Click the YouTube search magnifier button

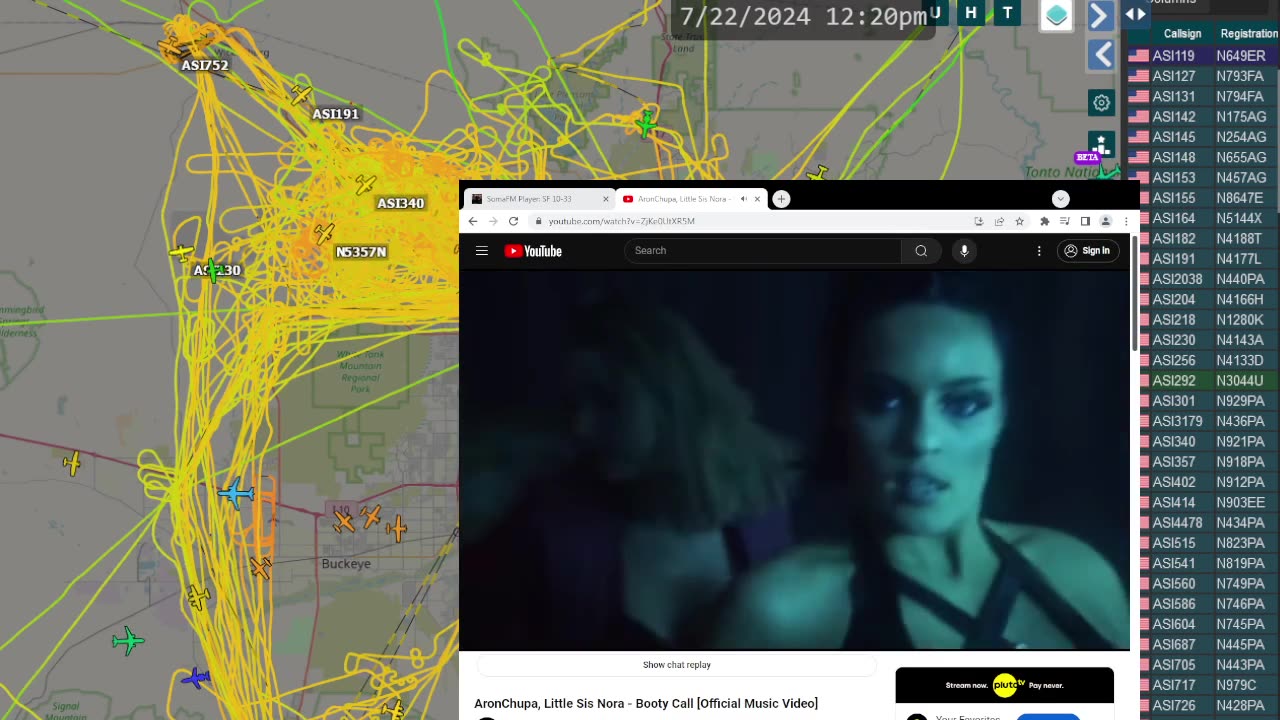click(x=921, y=251)
